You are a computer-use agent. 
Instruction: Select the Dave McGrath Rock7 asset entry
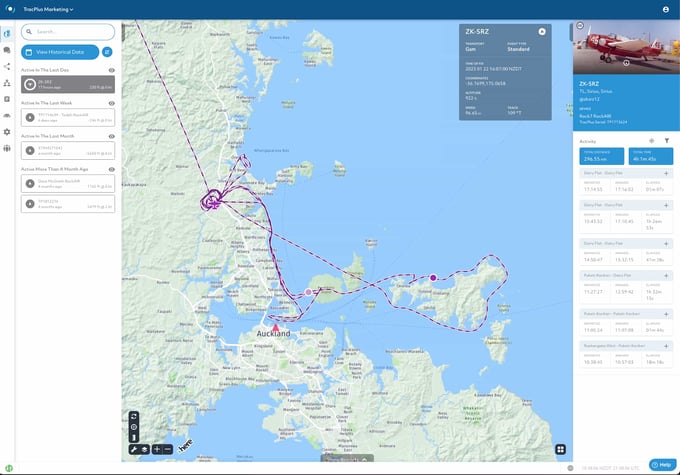[x=68, y=183]
